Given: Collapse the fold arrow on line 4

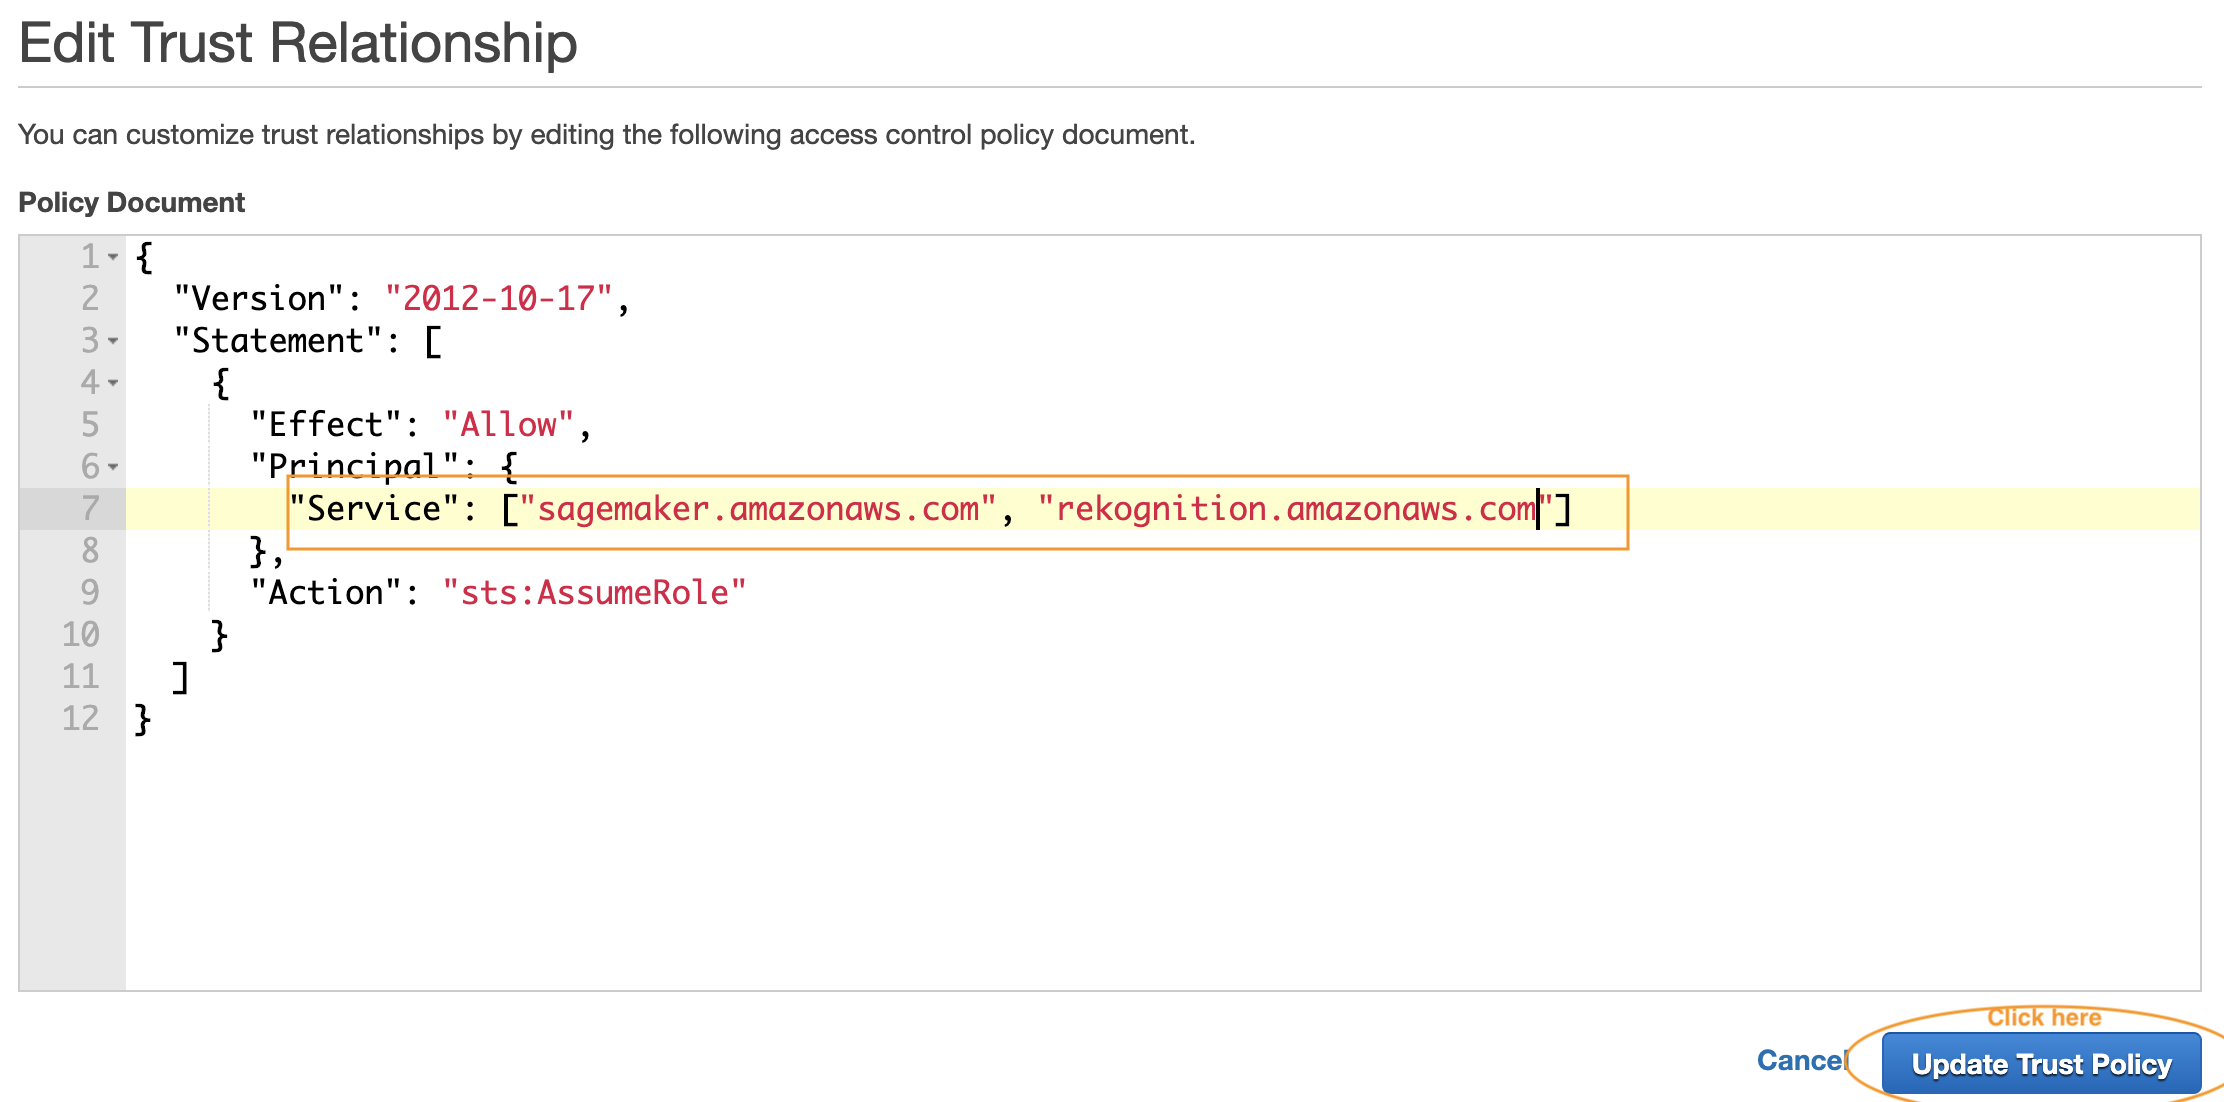Looking at the screenshot, I should [113, 383].
